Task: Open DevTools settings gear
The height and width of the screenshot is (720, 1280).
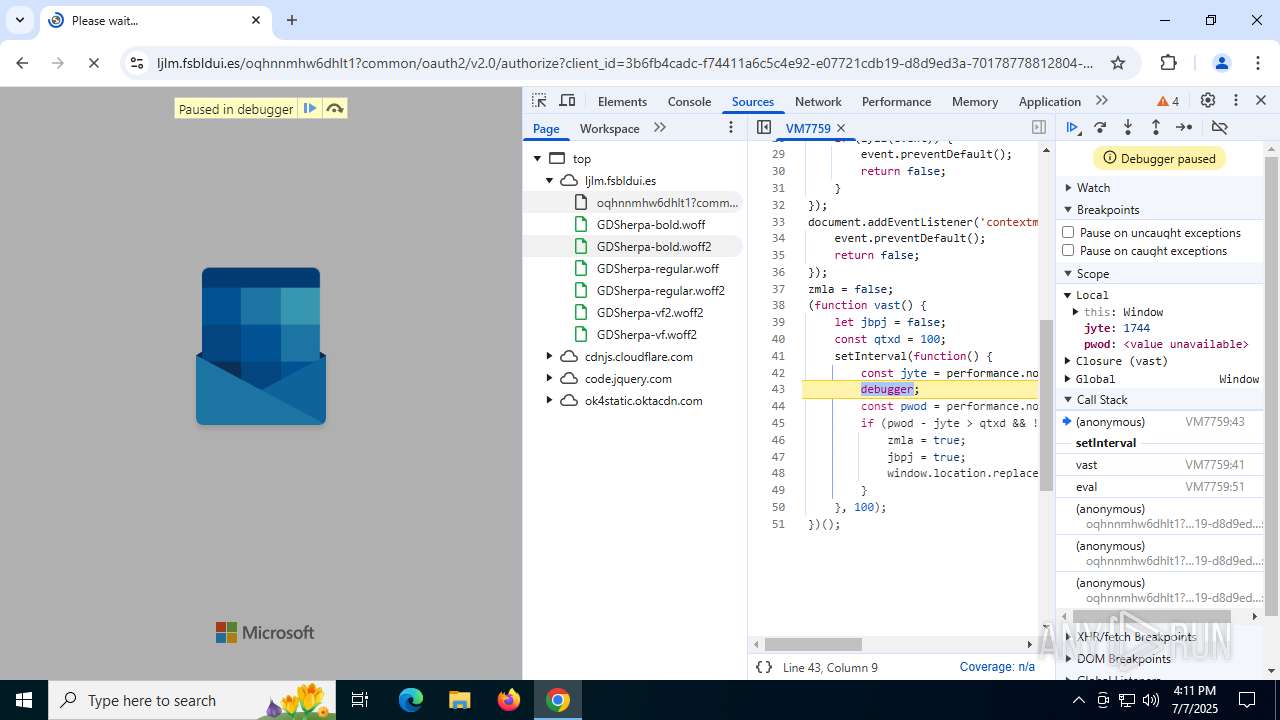Action: pos(1208,101)
